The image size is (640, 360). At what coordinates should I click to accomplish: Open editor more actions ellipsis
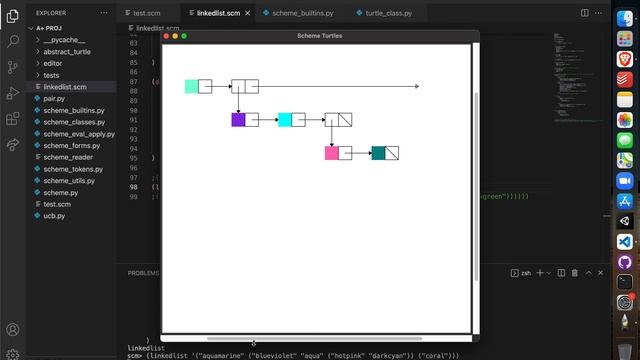pos(598,13)
